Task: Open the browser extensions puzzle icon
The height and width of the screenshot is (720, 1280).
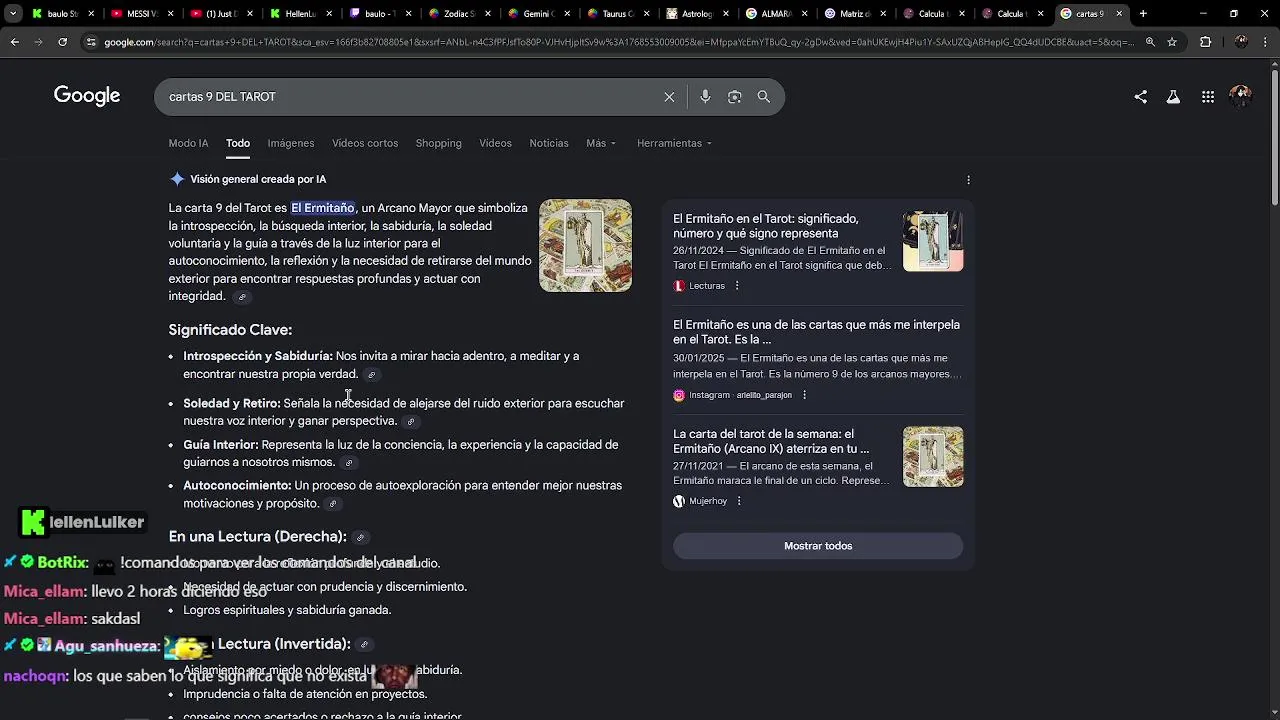Action: point(1205,42)
